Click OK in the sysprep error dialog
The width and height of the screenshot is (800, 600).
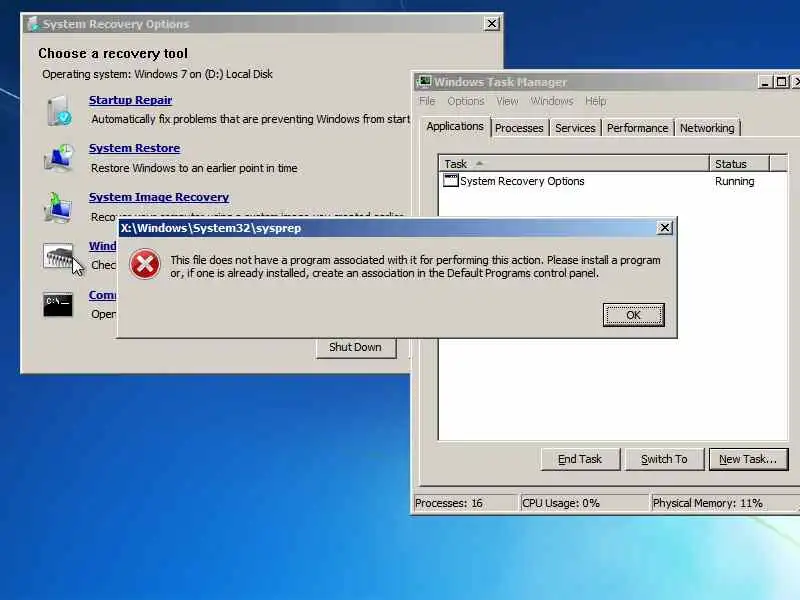pos(634,315)
